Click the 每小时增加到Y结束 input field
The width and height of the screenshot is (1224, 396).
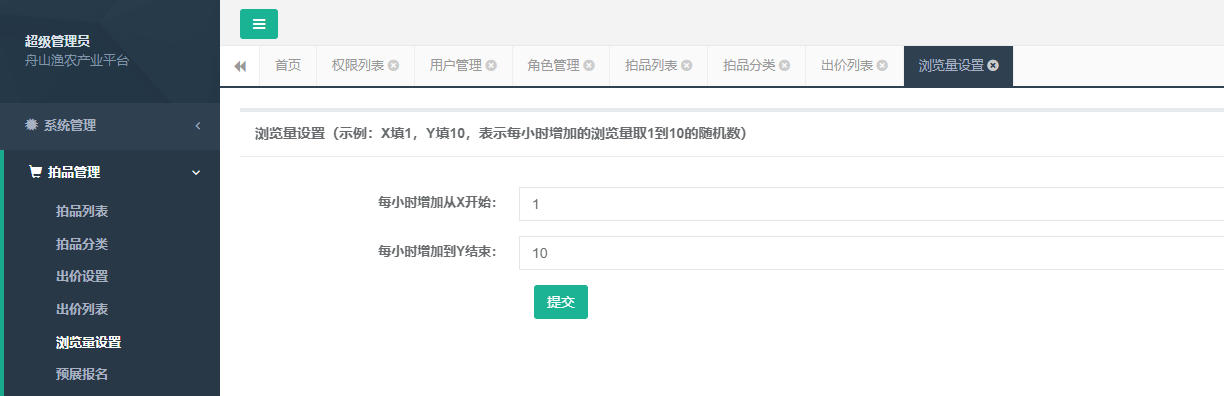pyautogui.click(x=871, y=253)
